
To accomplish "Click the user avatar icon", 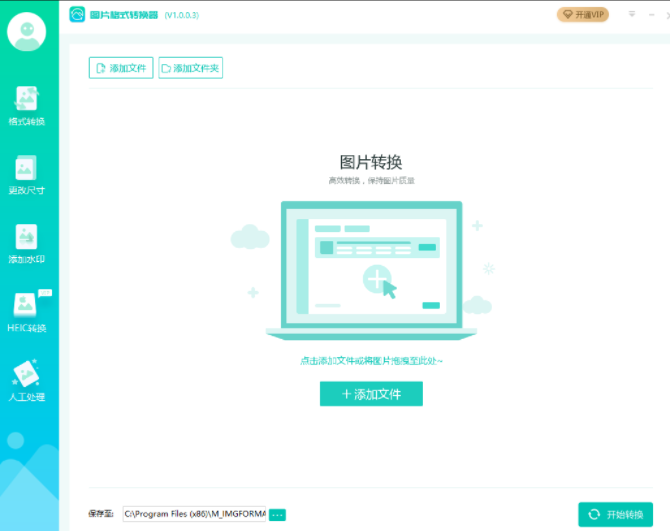I will [x=27, y=31].
